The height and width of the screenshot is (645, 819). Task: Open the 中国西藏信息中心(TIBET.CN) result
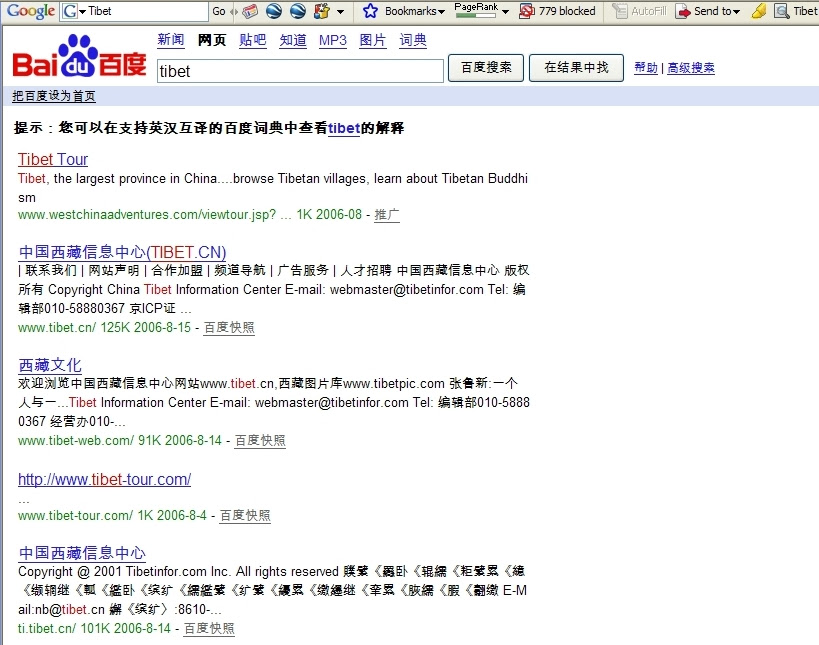[122, 252]
